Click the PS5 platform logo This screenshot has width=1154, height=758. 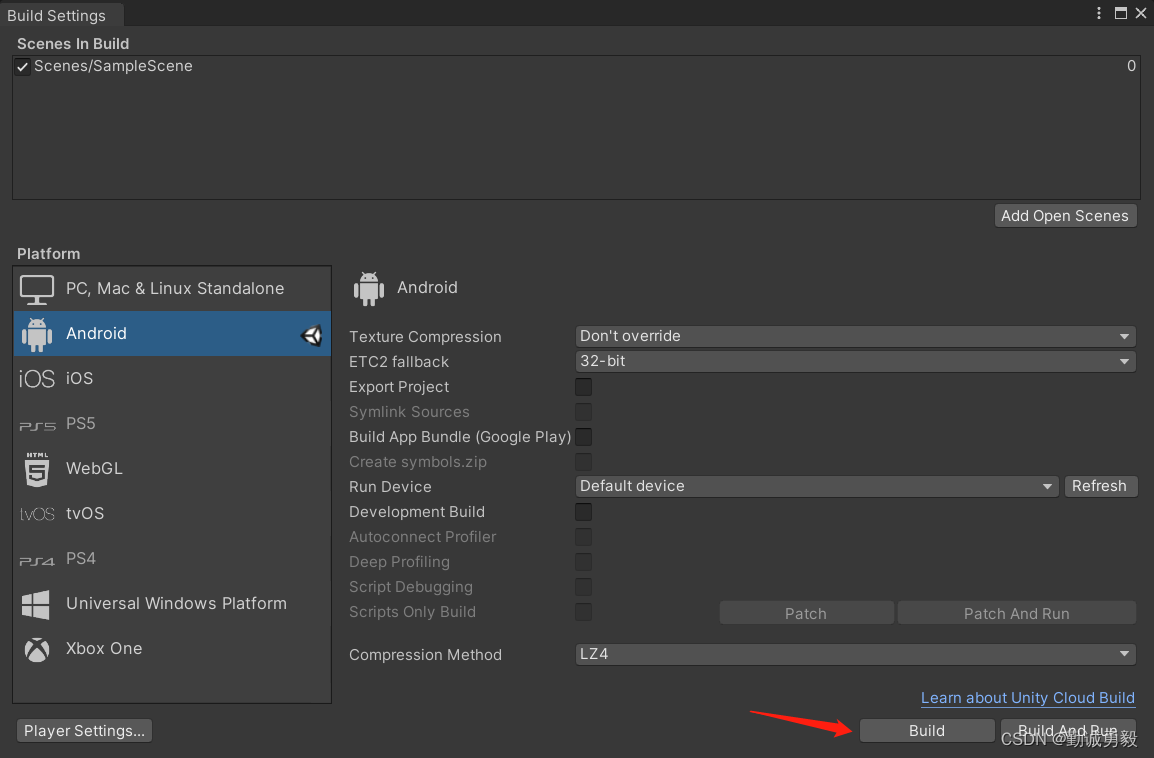[x=38, y=425]
